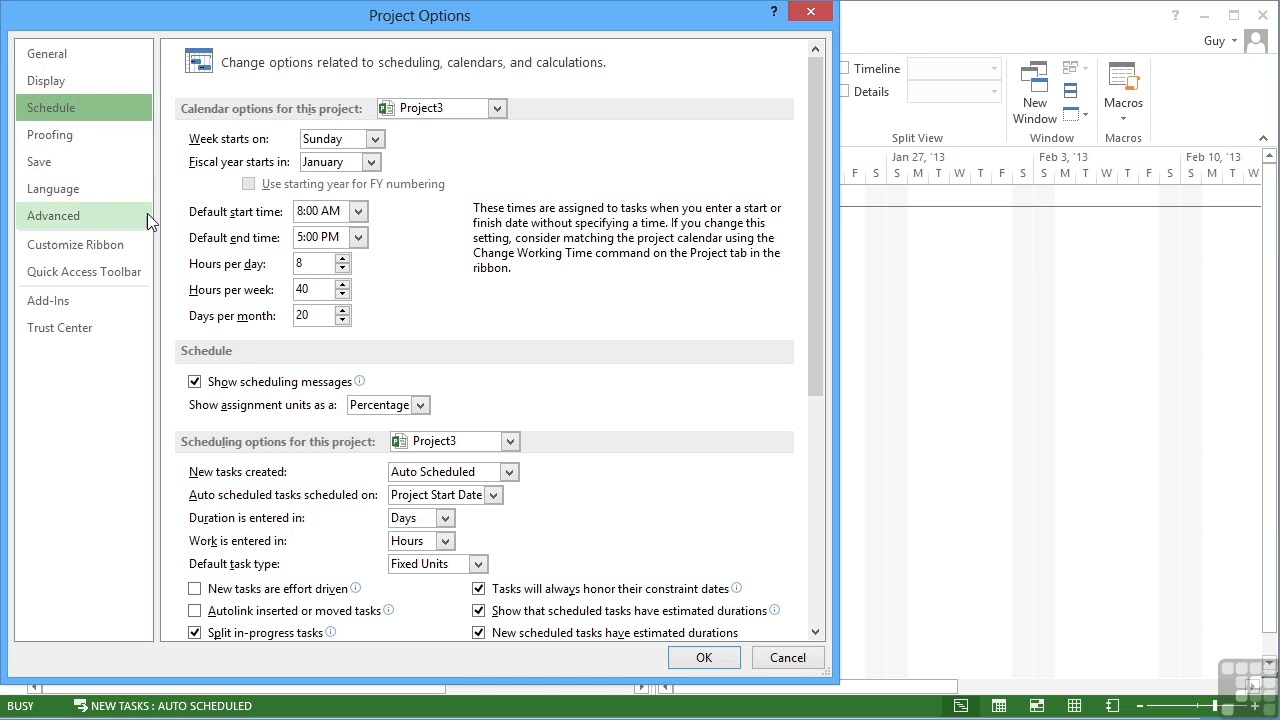Select the General category in Project Options
1280x720 pixels.
[x=84, y=54]
